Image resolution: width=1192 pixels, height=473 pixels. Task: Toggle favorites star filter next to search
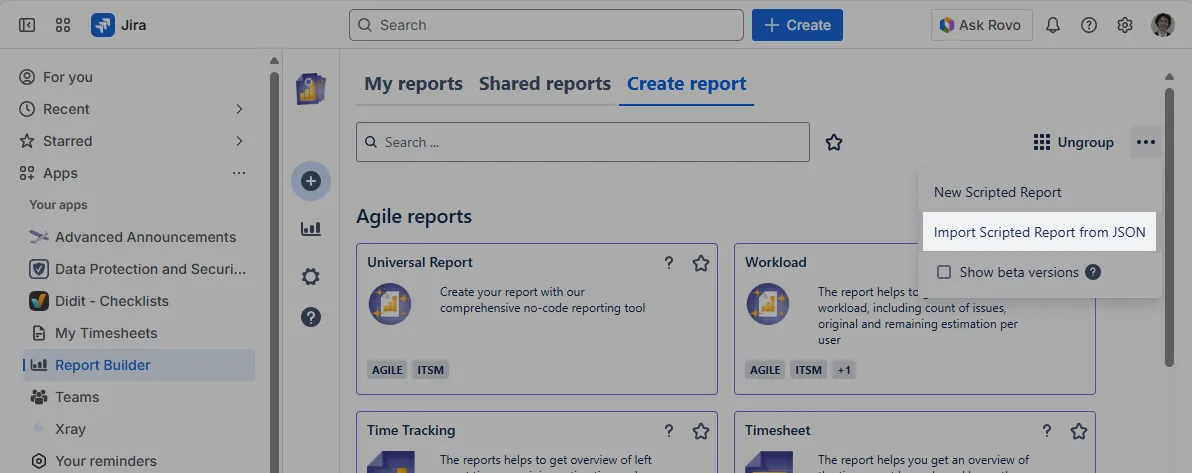[834, 142]
